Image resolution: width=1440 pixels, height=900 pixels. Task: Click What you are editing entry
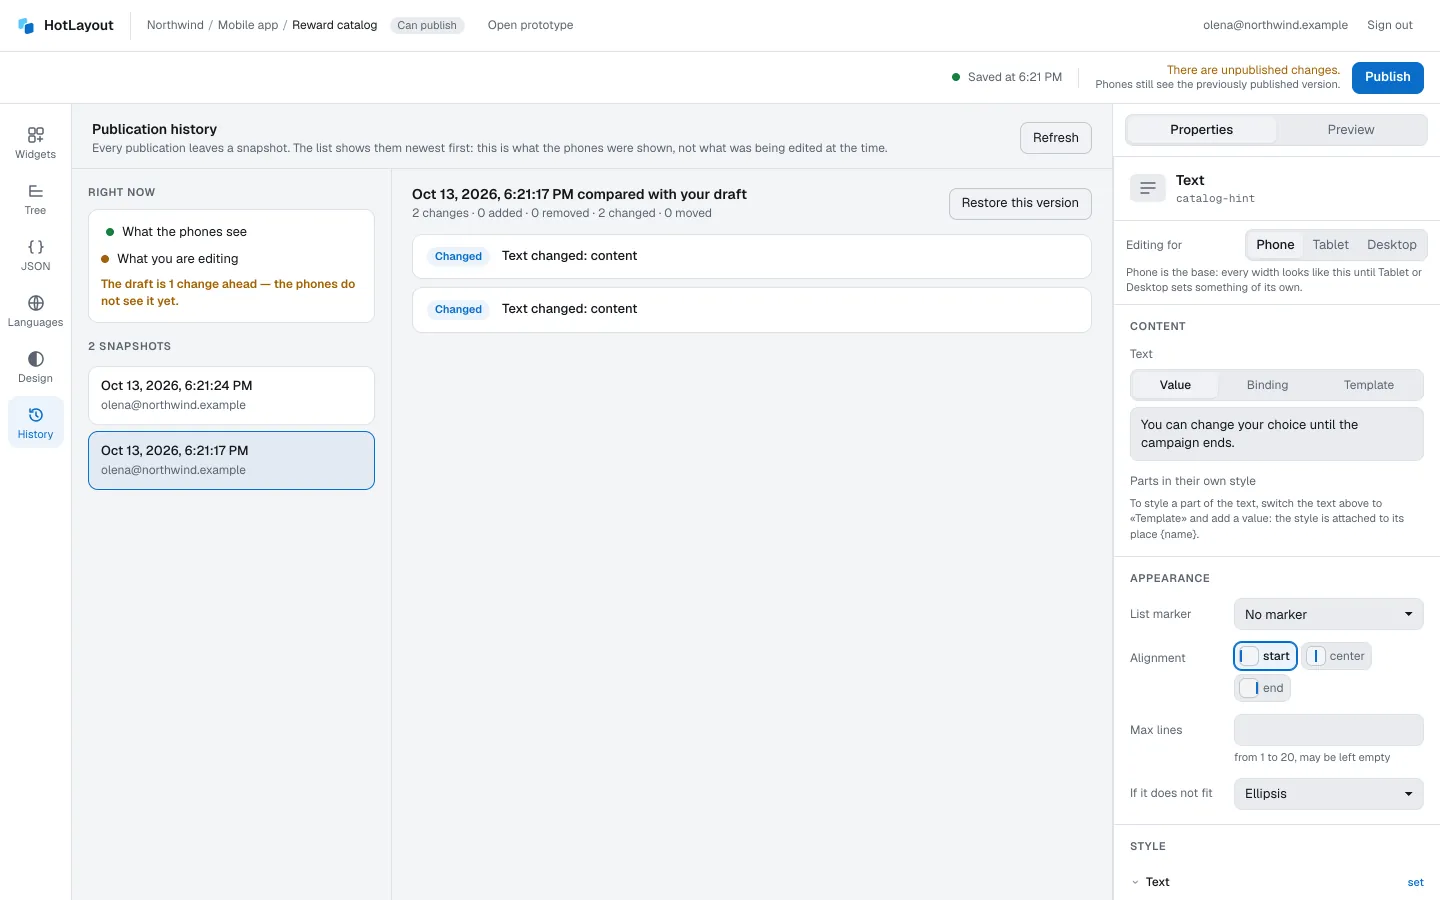pyautogui.click(x=170, y=259)
